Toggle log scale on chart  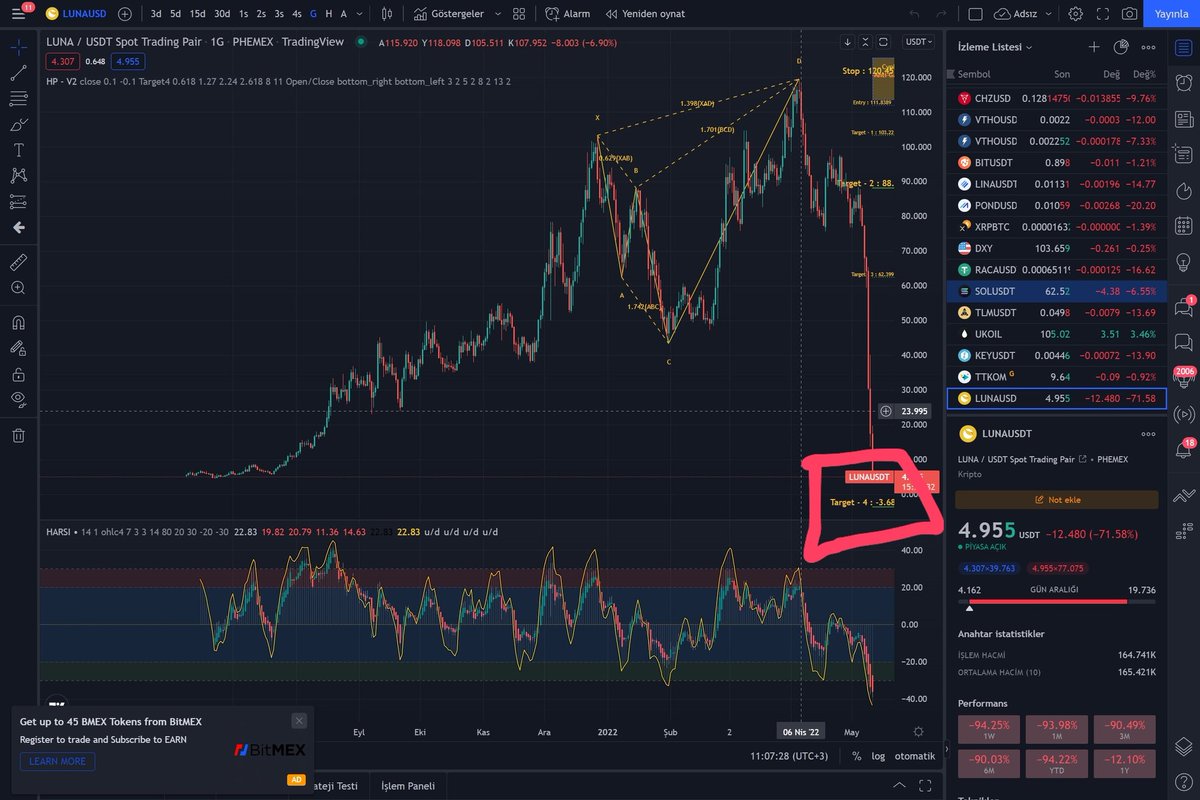[877, 756]
